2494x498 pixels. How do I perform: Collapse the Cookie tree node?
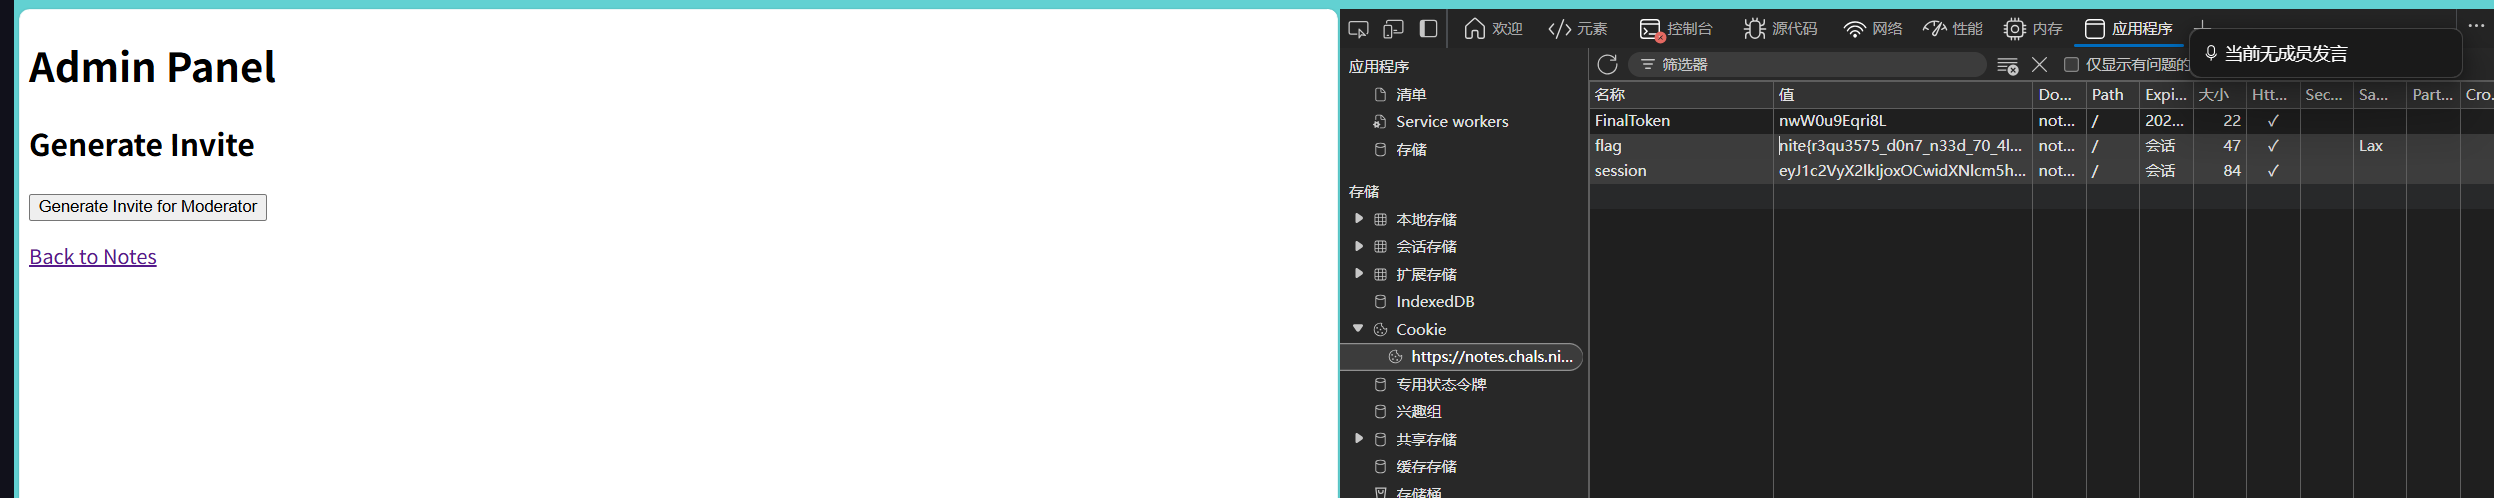coord(1358,329)
